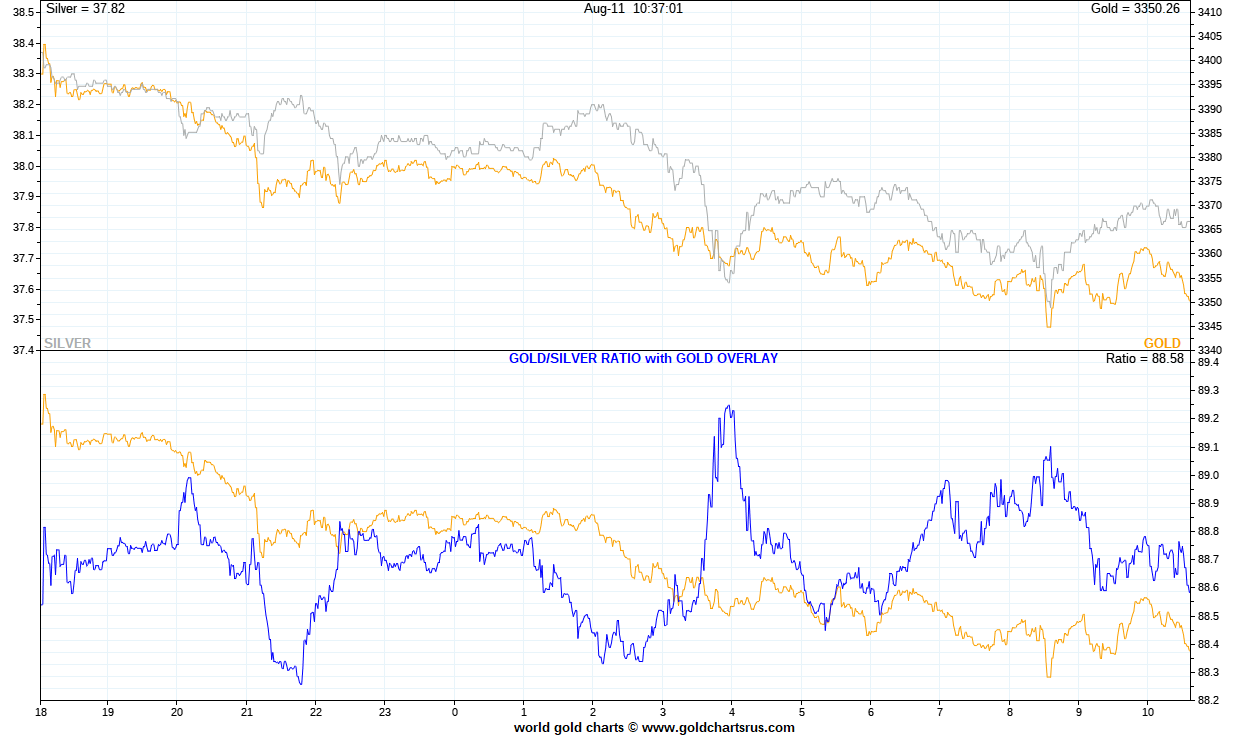Click the 89.3 ratio axis value
The width and height of the screenshot is (1240, 735).
[1208, 390]
